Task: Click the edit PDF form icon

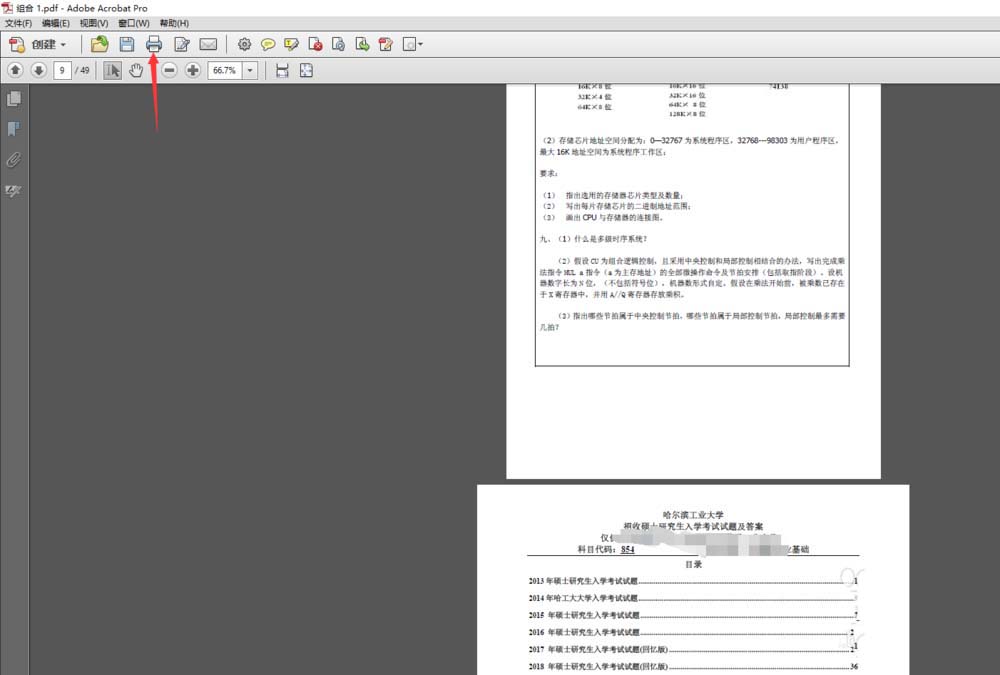Action: coord(386,44)
